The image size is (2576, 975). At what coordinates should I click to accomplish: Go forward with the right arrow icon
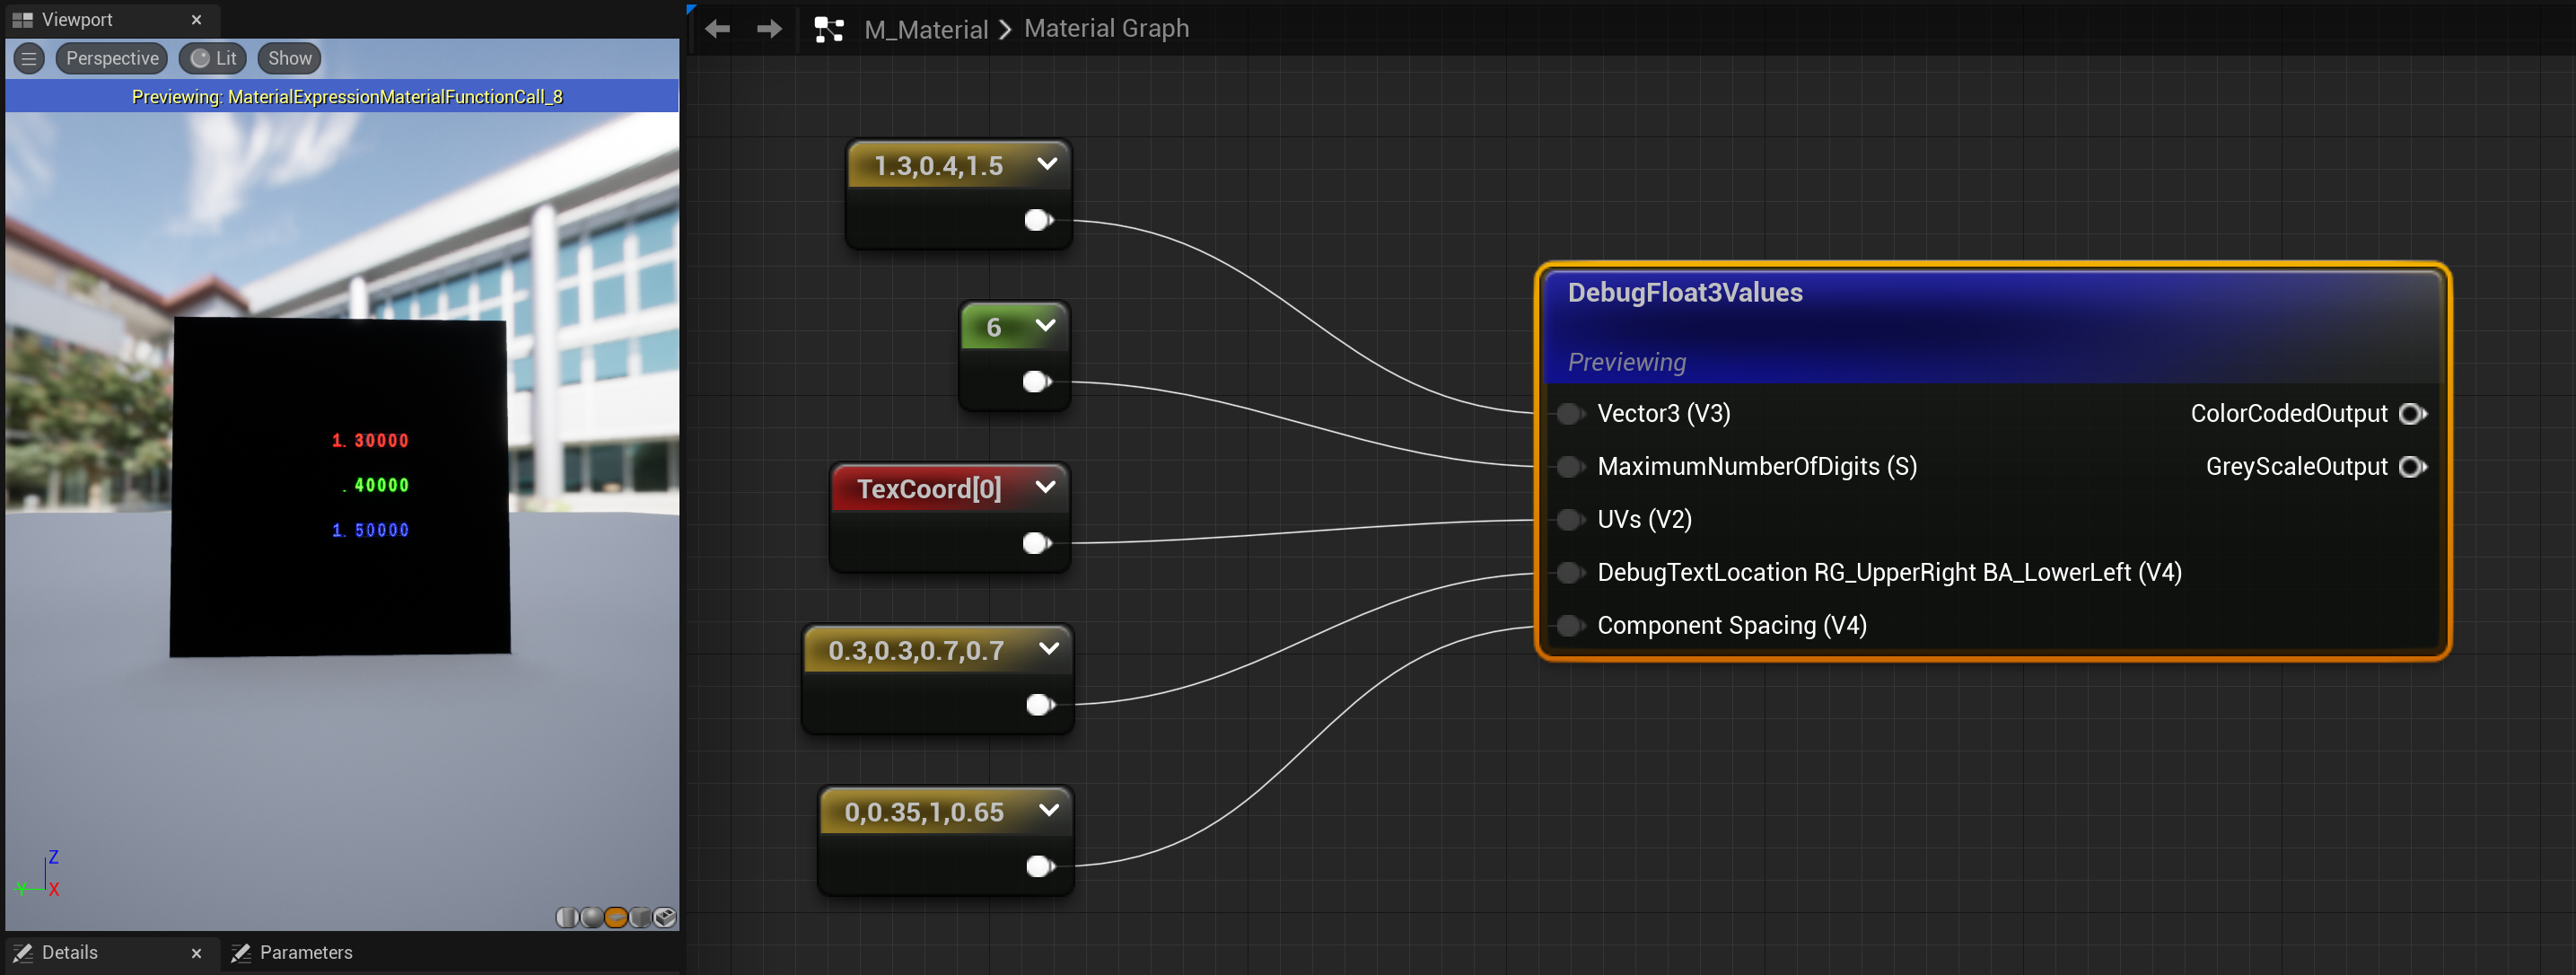pyautogui.click(x=769, y=29)
